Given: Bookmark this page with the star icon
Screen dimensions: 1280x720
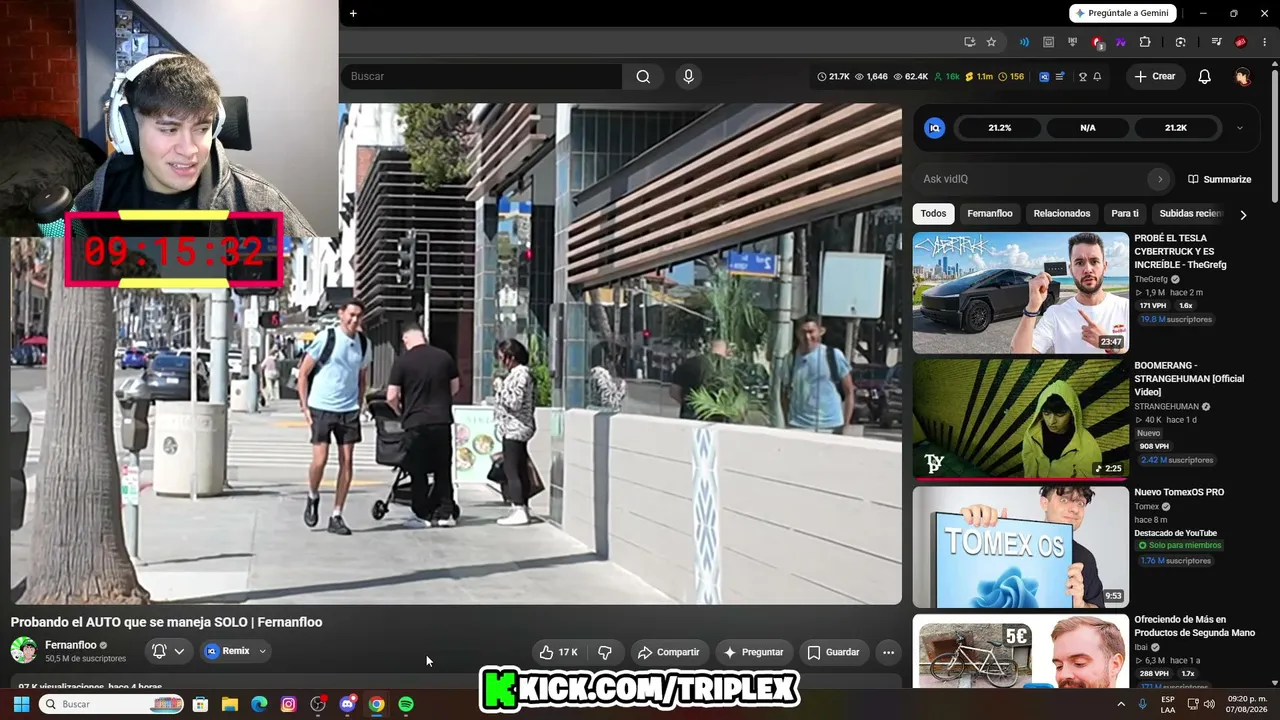Looking at the screenshot, I should 991,42.
